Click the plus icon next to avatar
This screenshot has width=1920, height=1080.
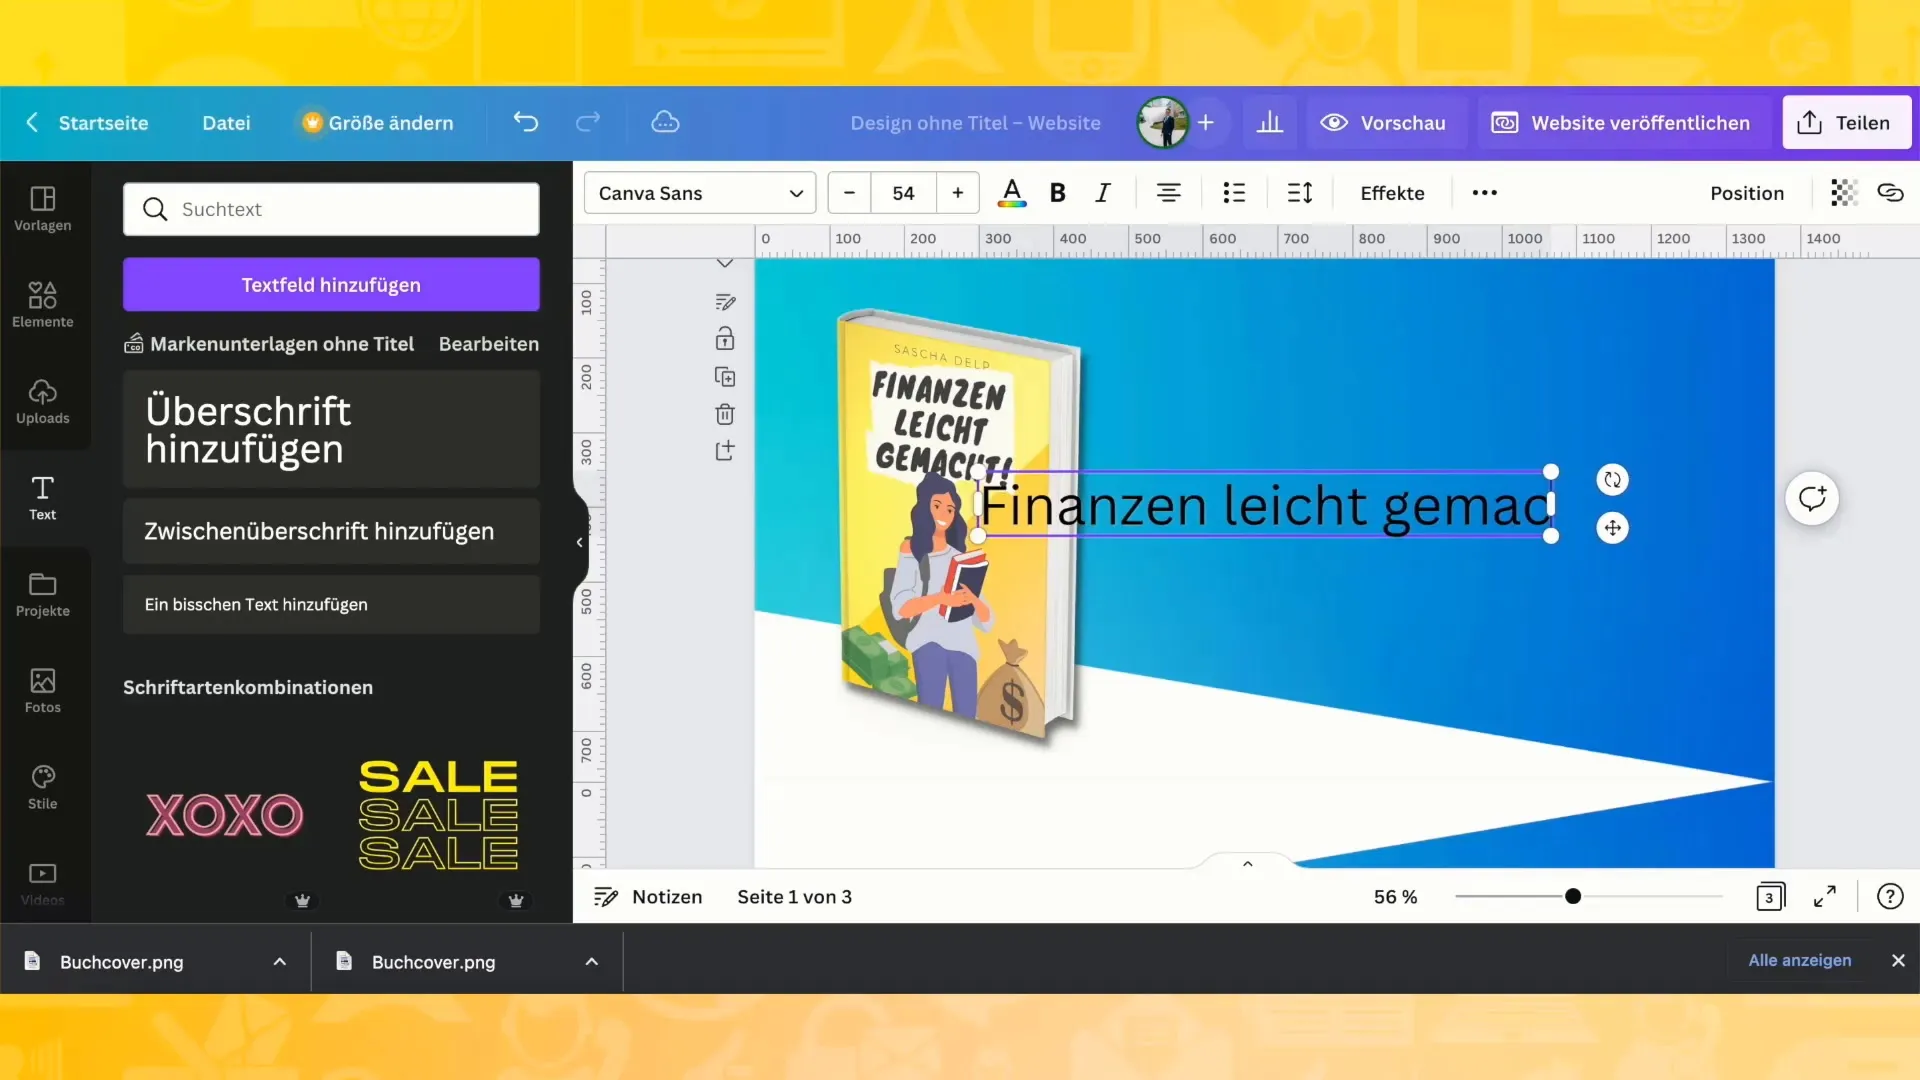click(x=1206, y=122)
